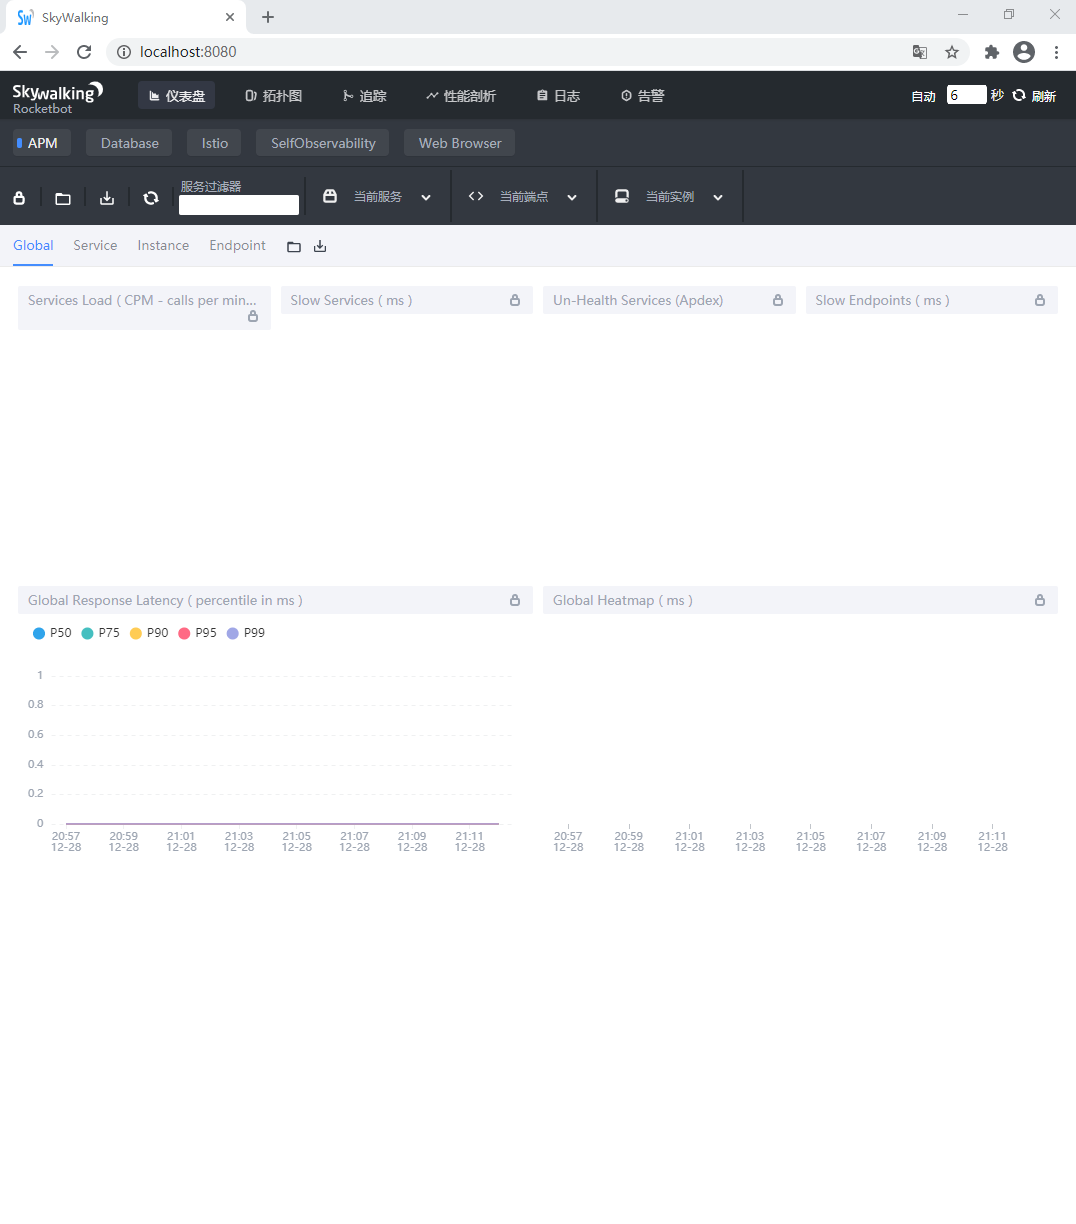Open the 仪表盘 dashboard menu
The width and height of the screenshot is (1076, 1224).
click(176, 96)
